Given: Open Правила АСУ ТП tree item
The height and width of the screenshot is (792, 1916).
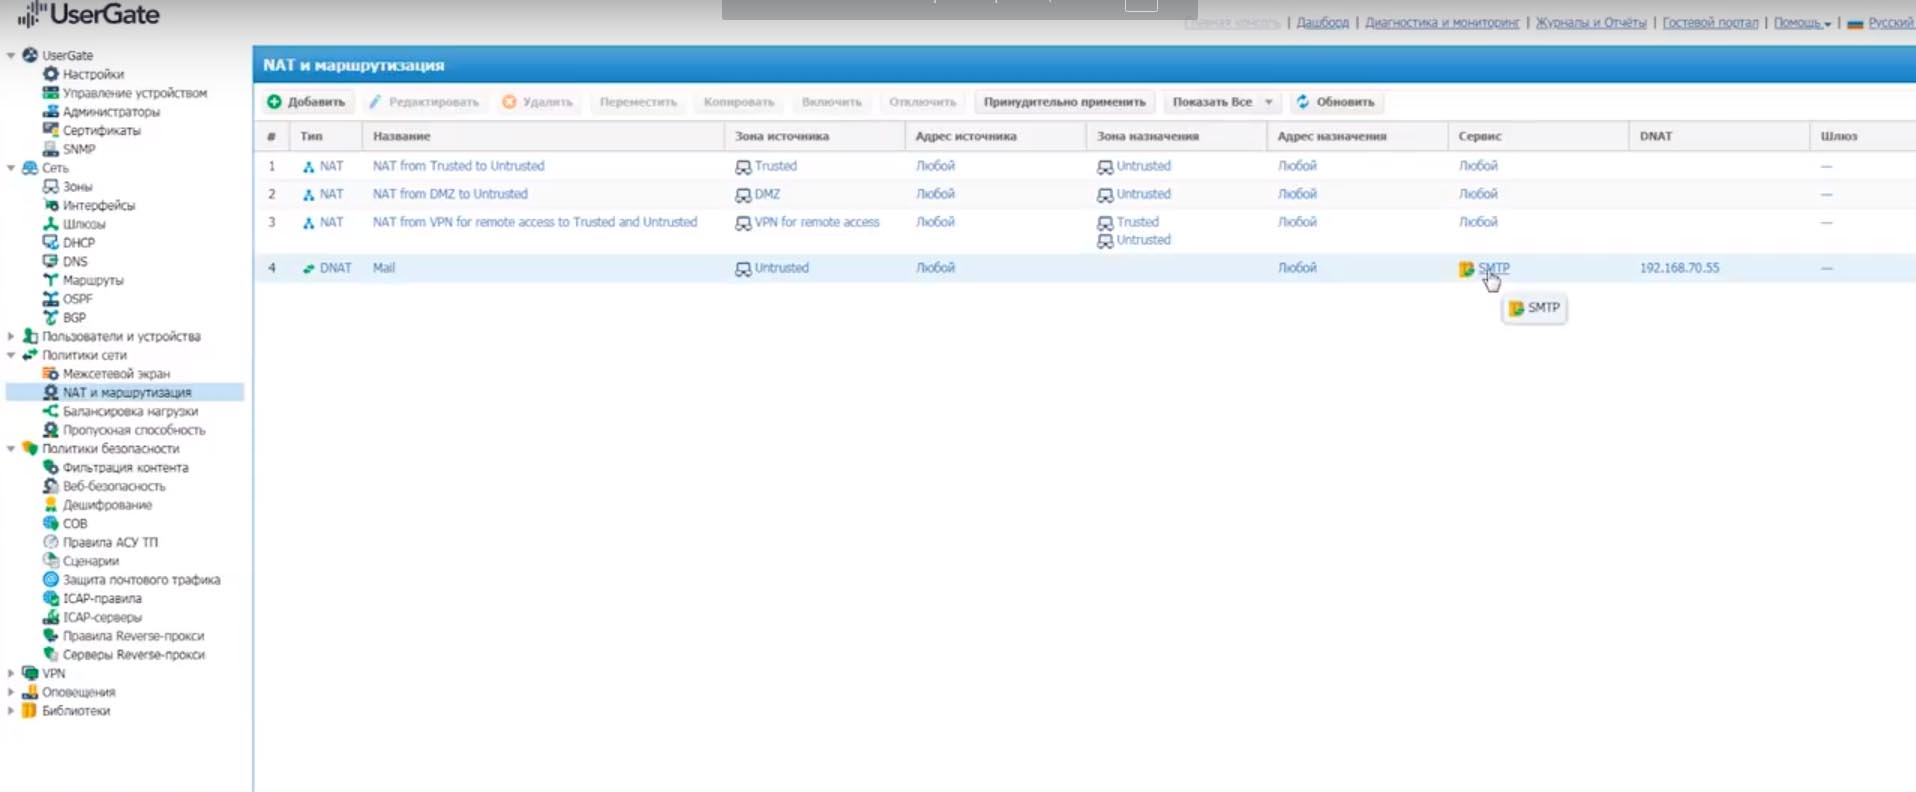Looking at the screenshot, I should 110,542.
